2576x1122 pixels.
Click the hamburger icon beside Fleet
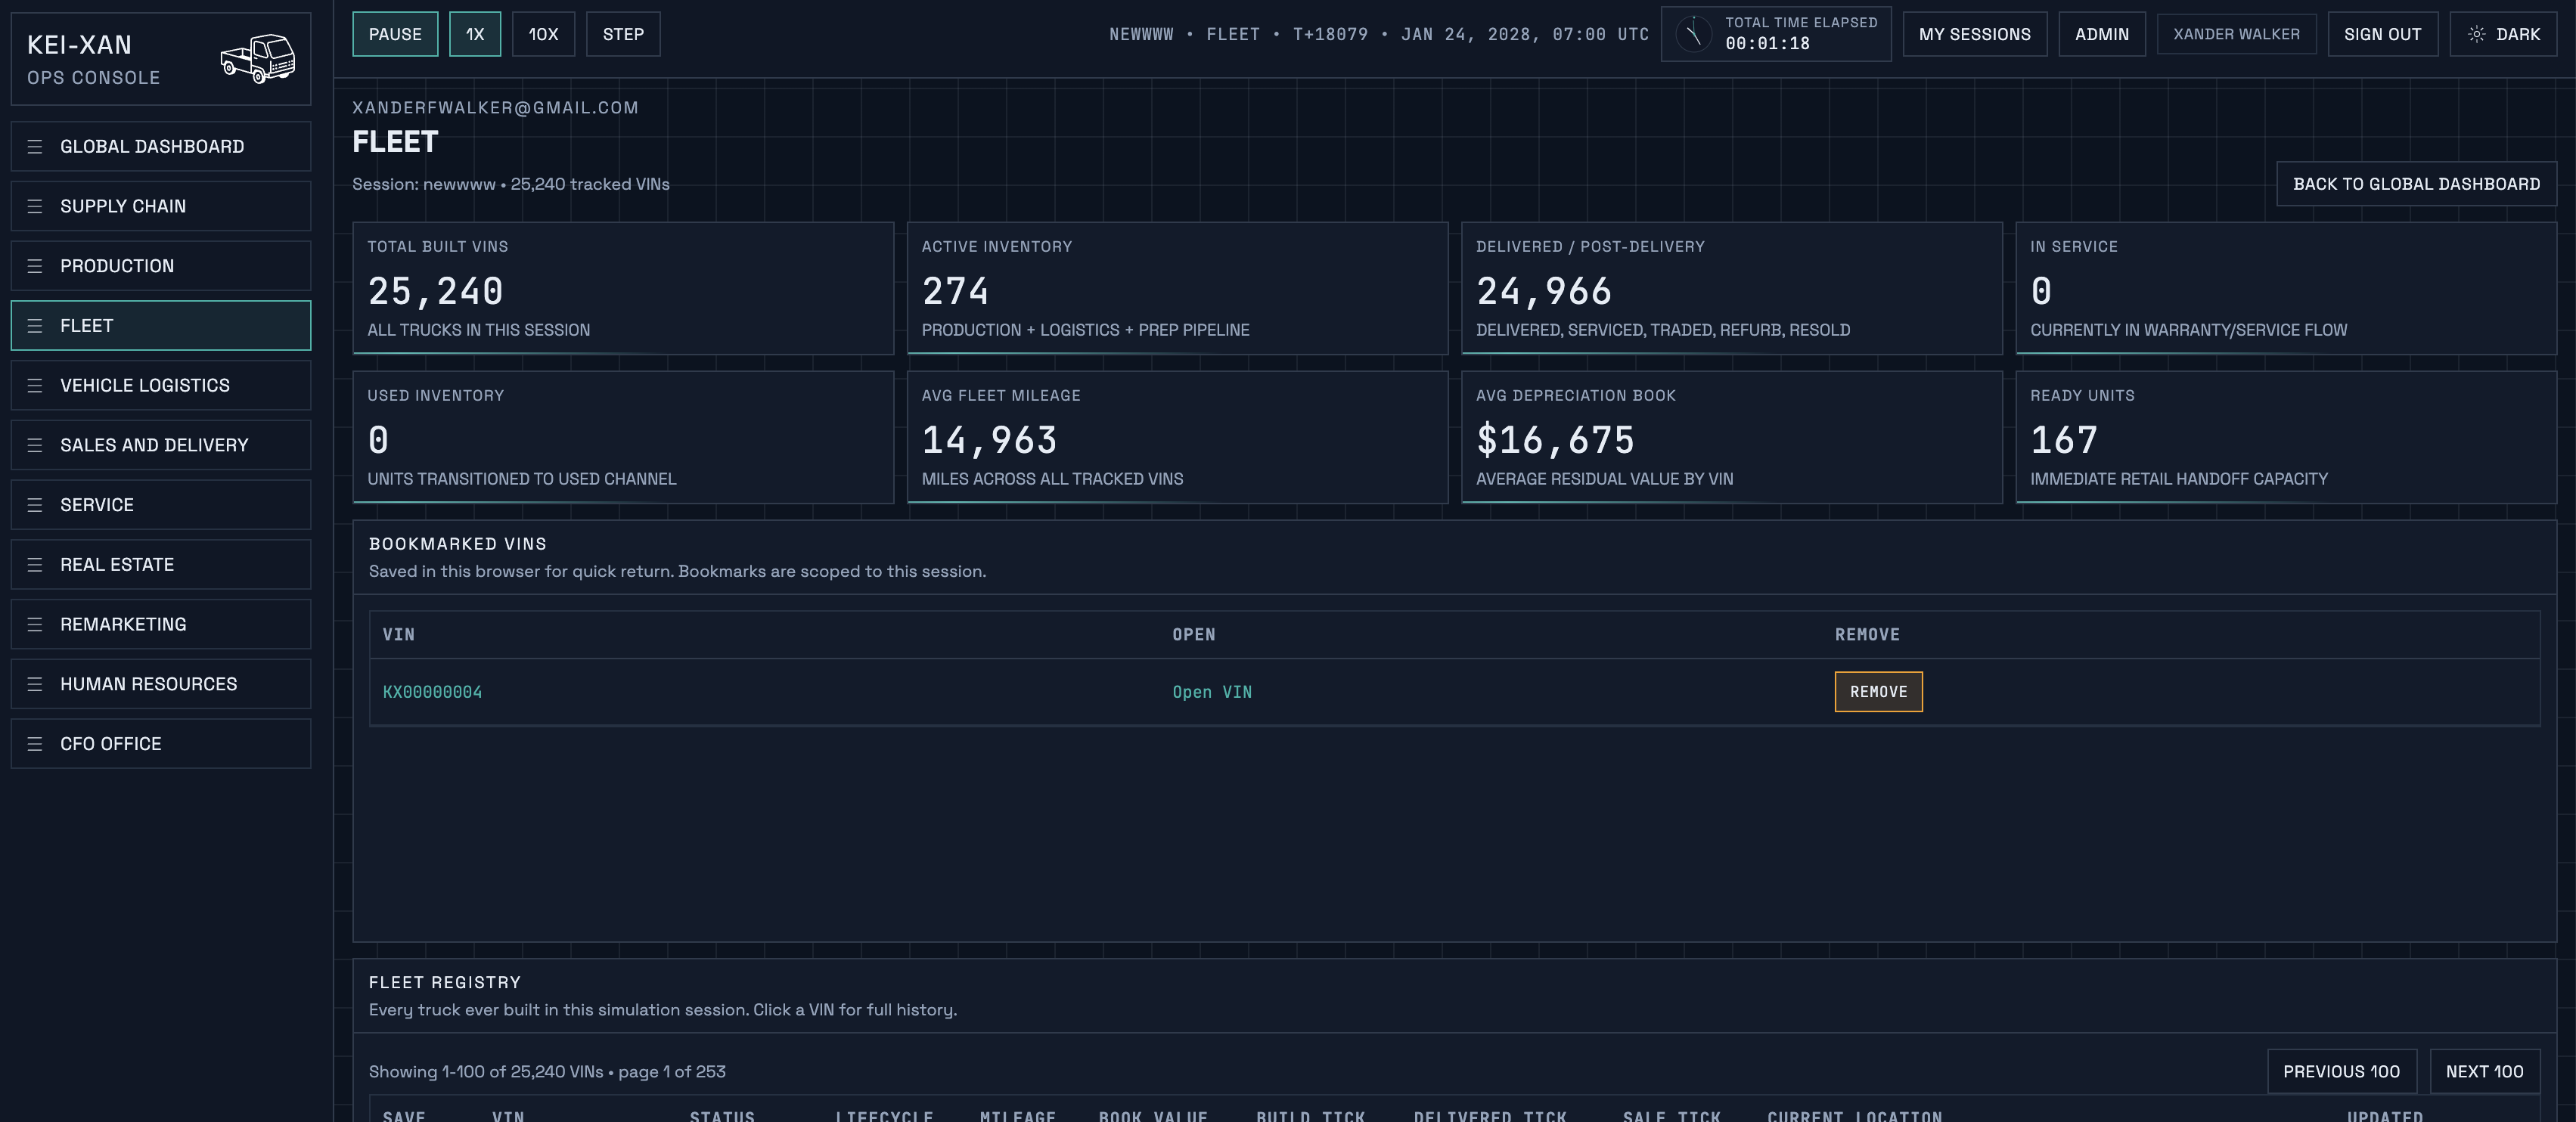click(x=35, y=326)
